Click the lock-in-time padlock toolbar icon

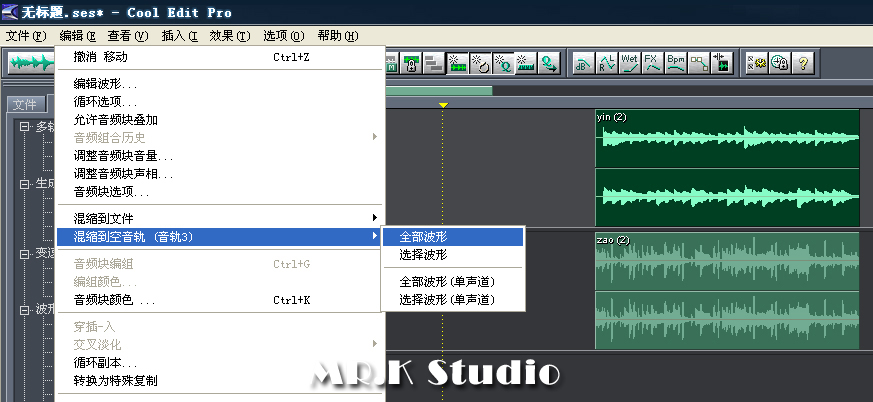coord(412,63)
